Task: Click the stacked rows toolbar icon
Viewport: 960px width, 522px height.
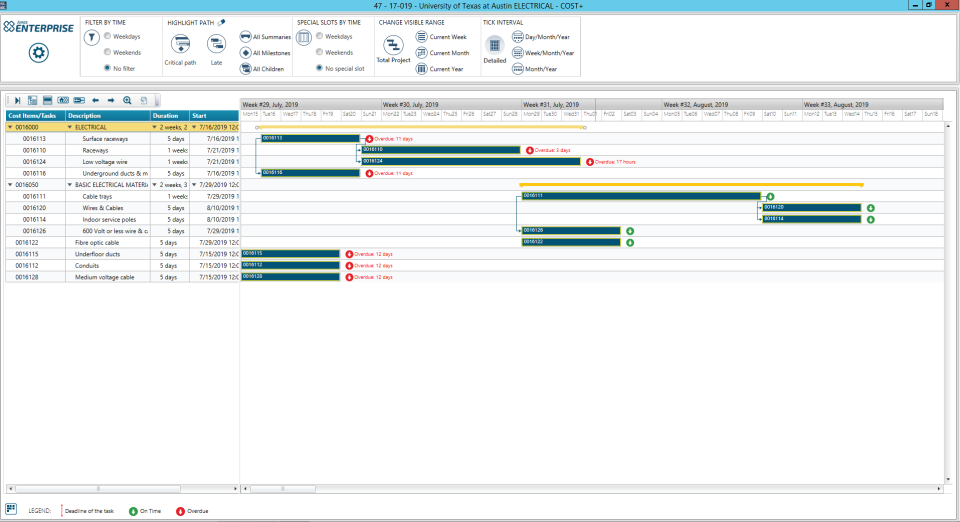Action: (x=48, y=100)
